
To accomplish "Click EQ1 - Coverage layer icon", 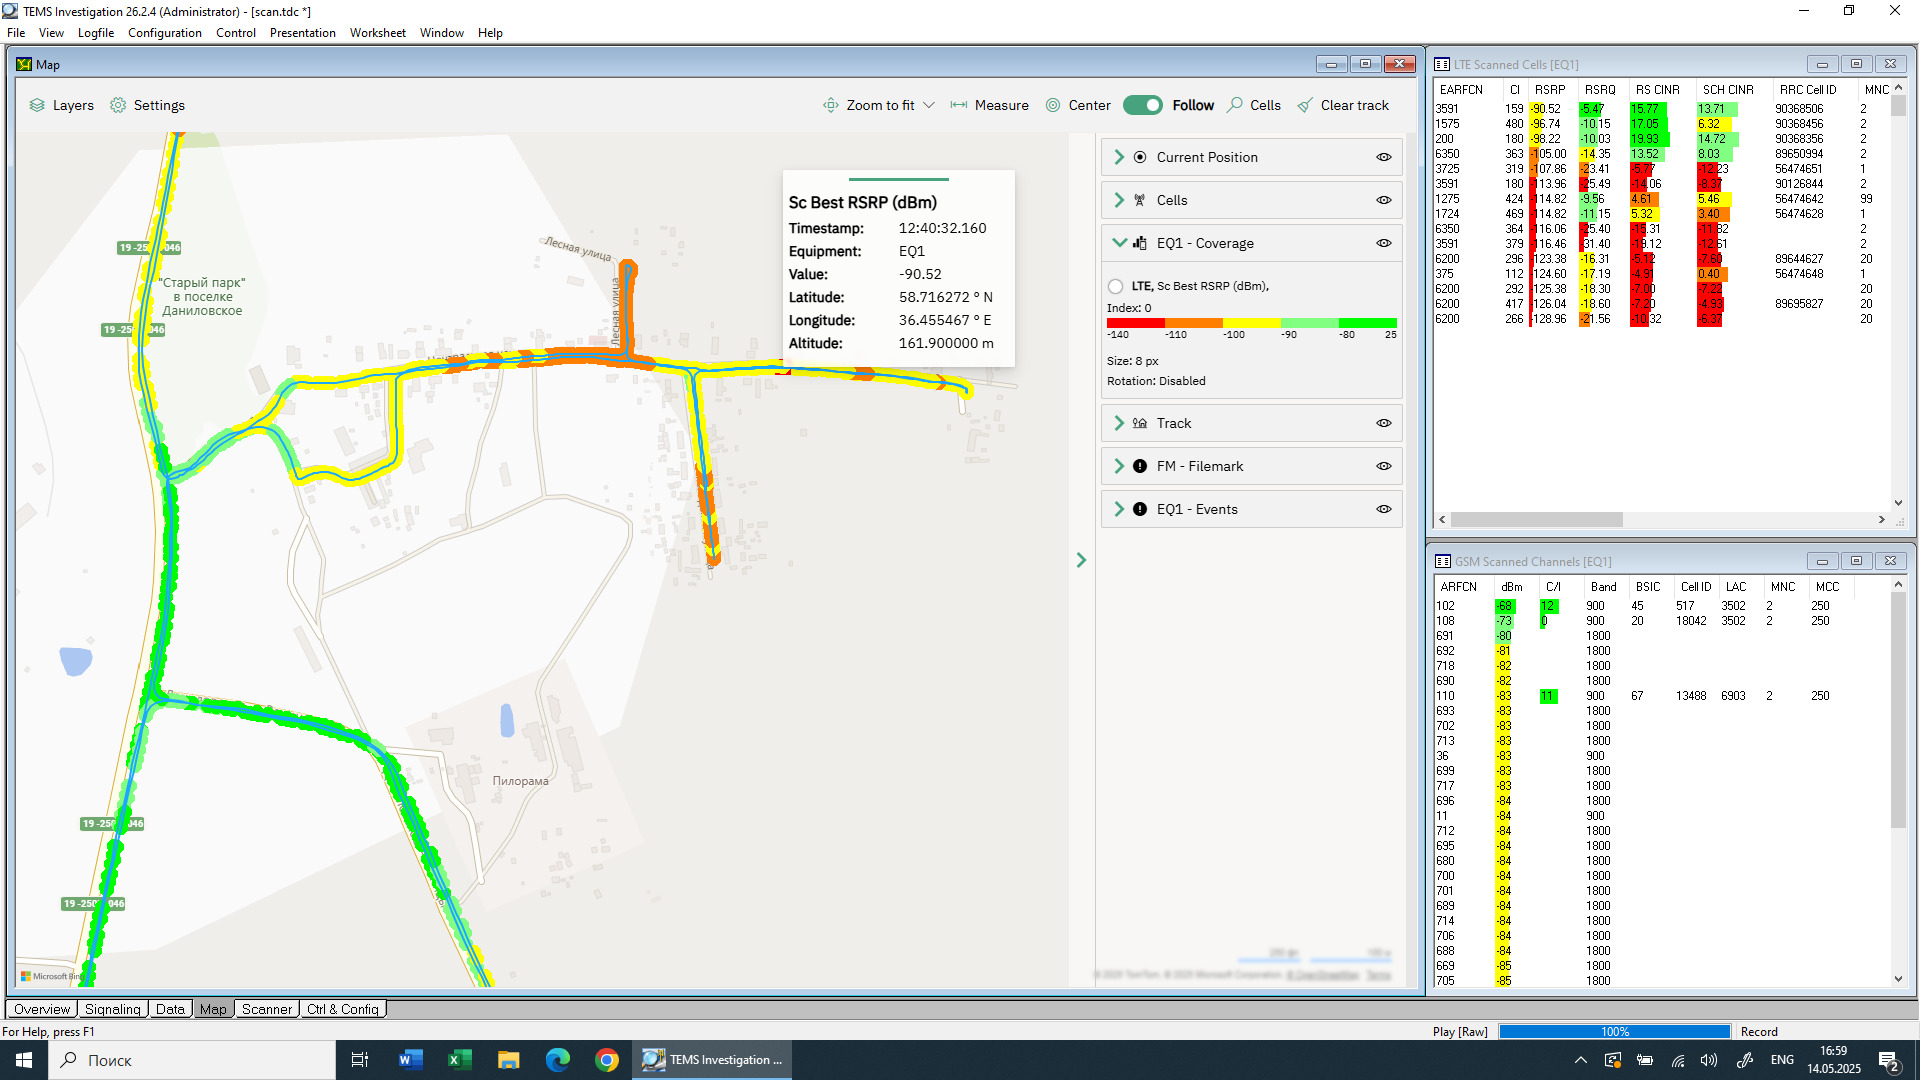I will pos(1140,243).
